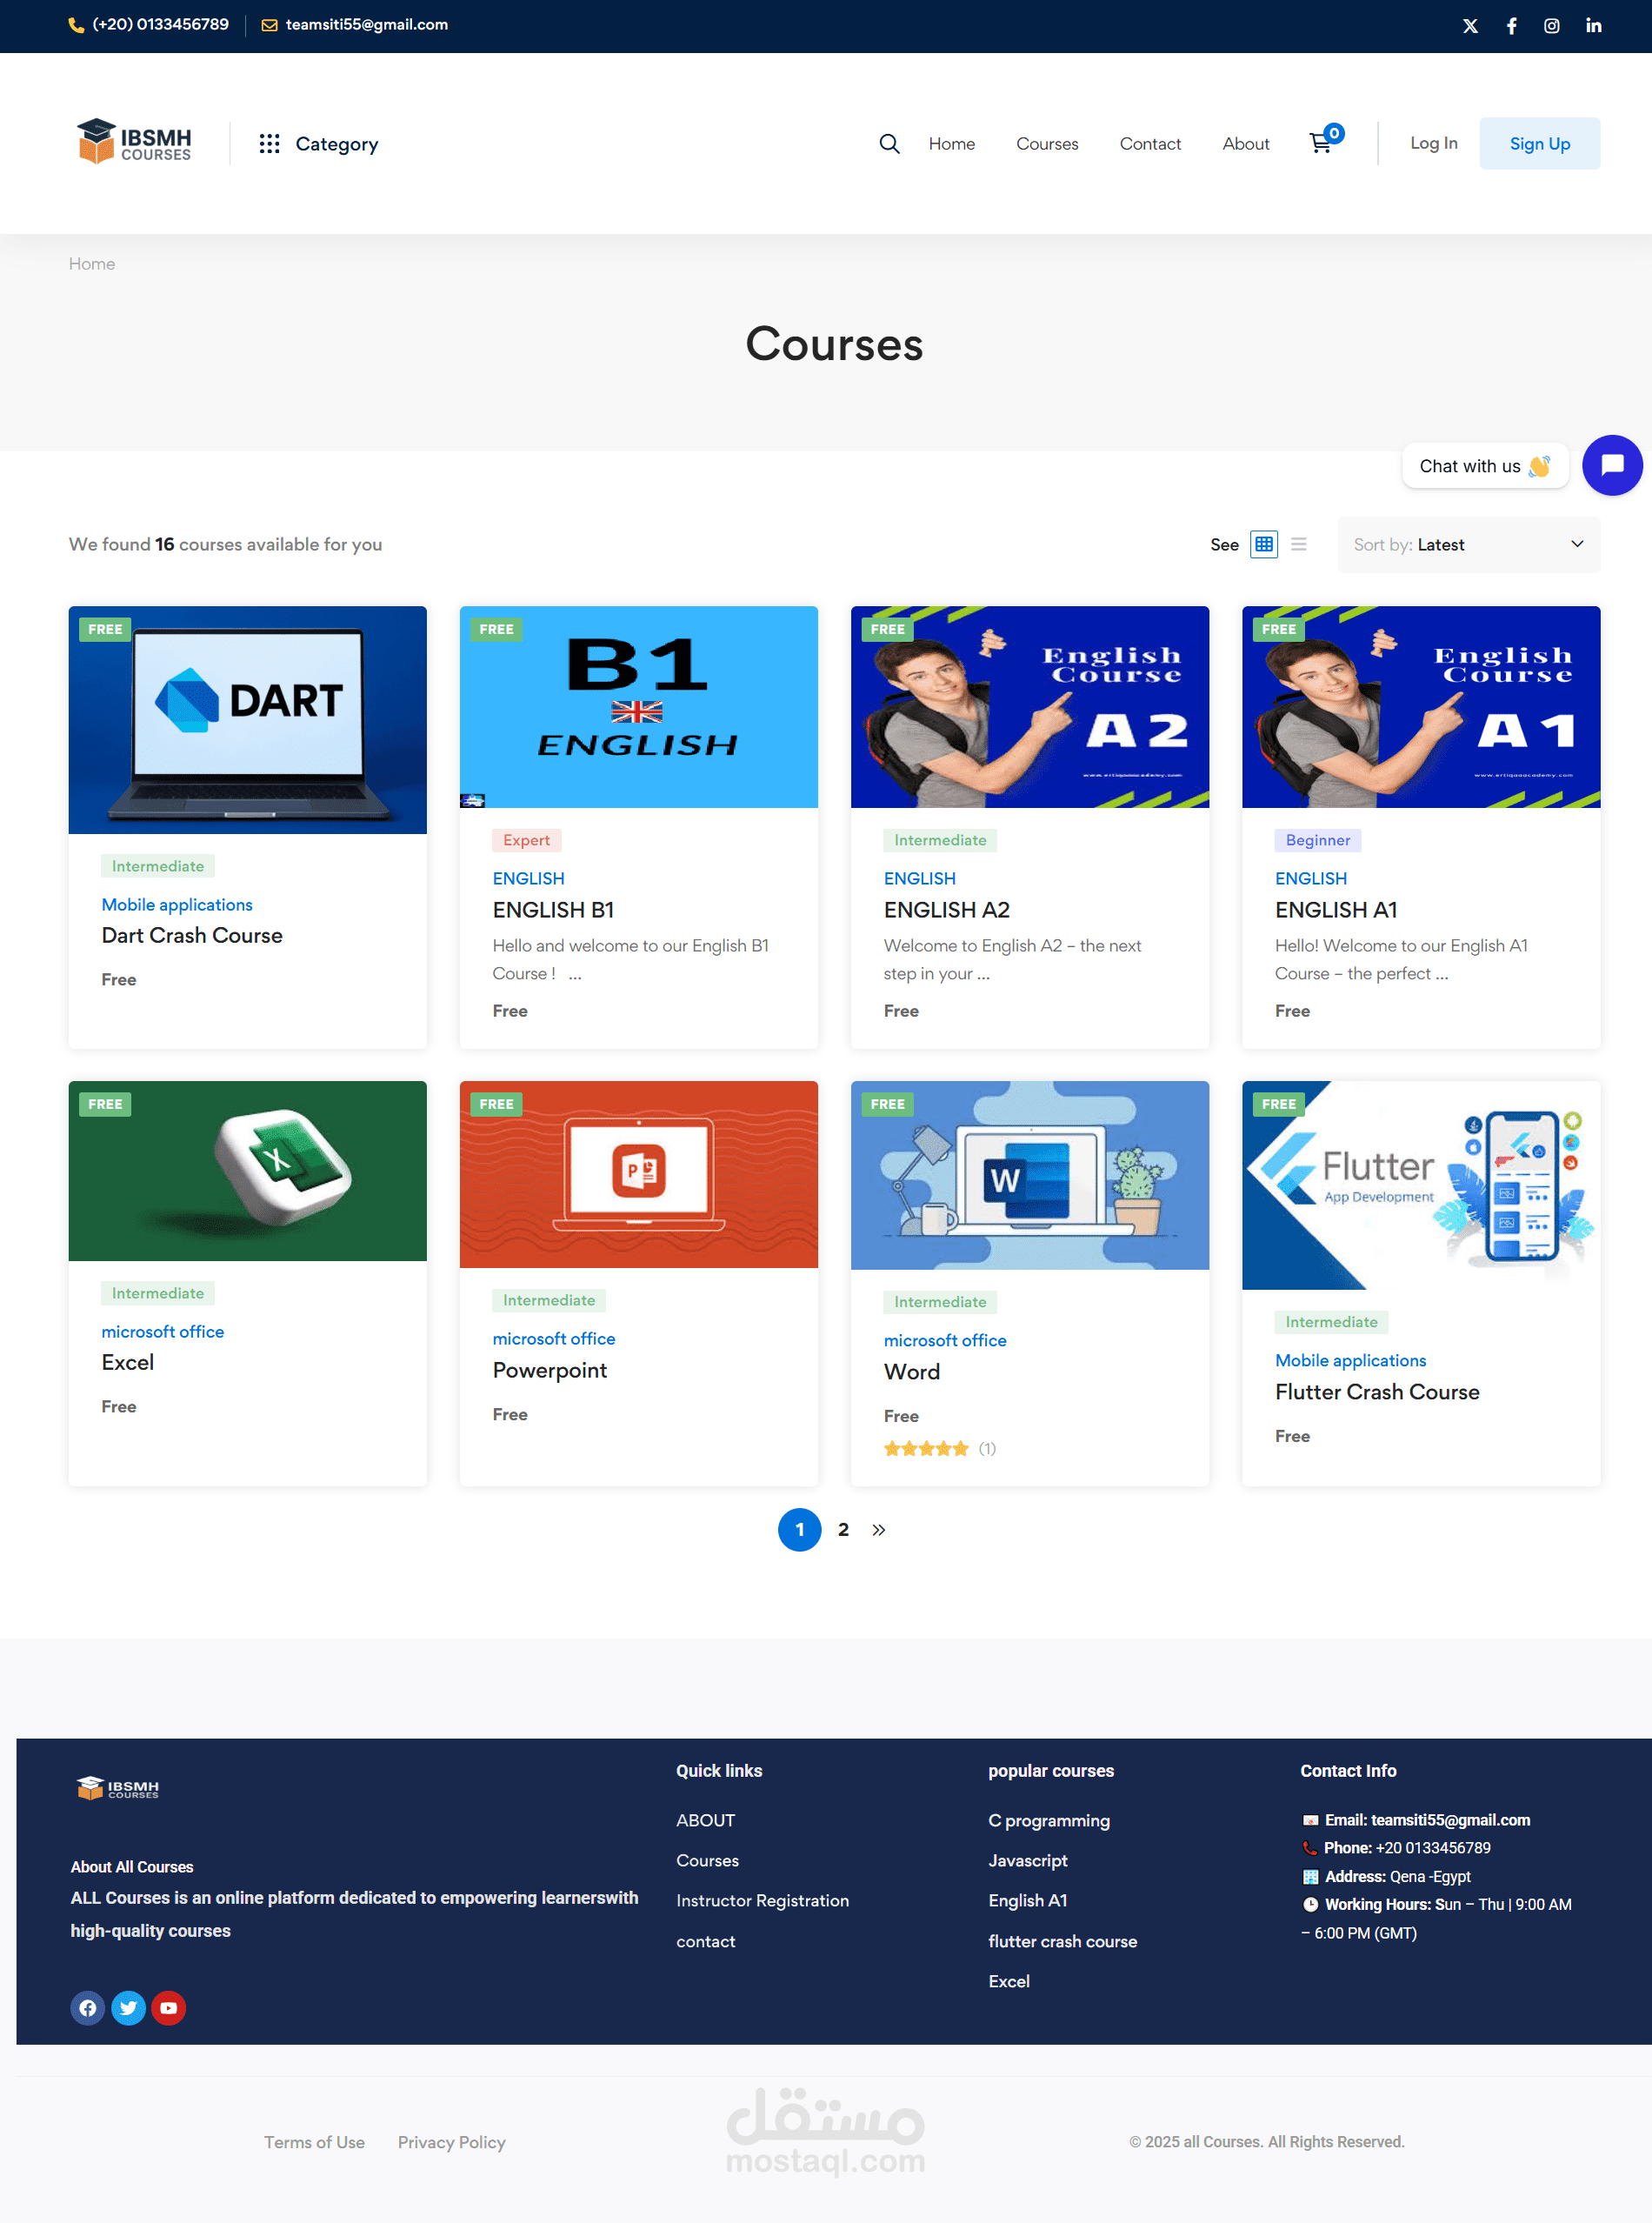The height and width of the screenshot is (2223, 1652).
Task: Open flutter crash course footer link
Action: pyautogui.click(x=1062, y=1942)
